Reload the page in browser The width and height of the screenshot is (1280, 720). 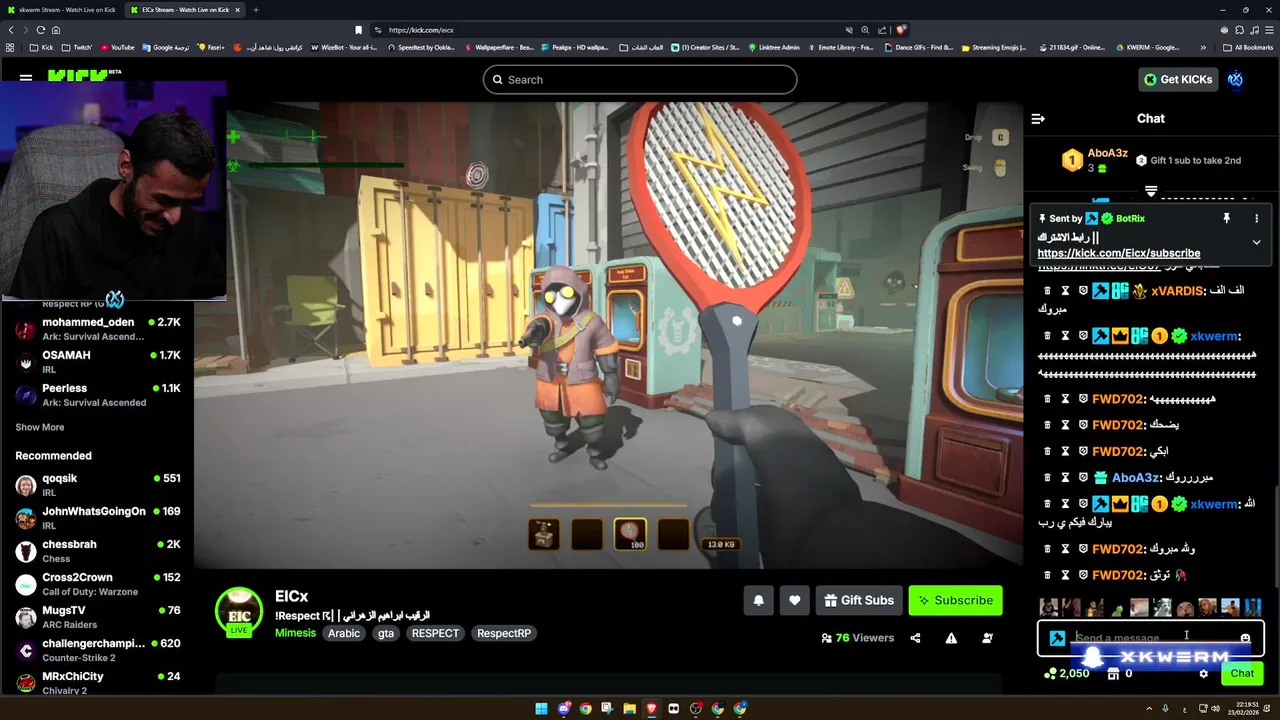tap(40, 30)
